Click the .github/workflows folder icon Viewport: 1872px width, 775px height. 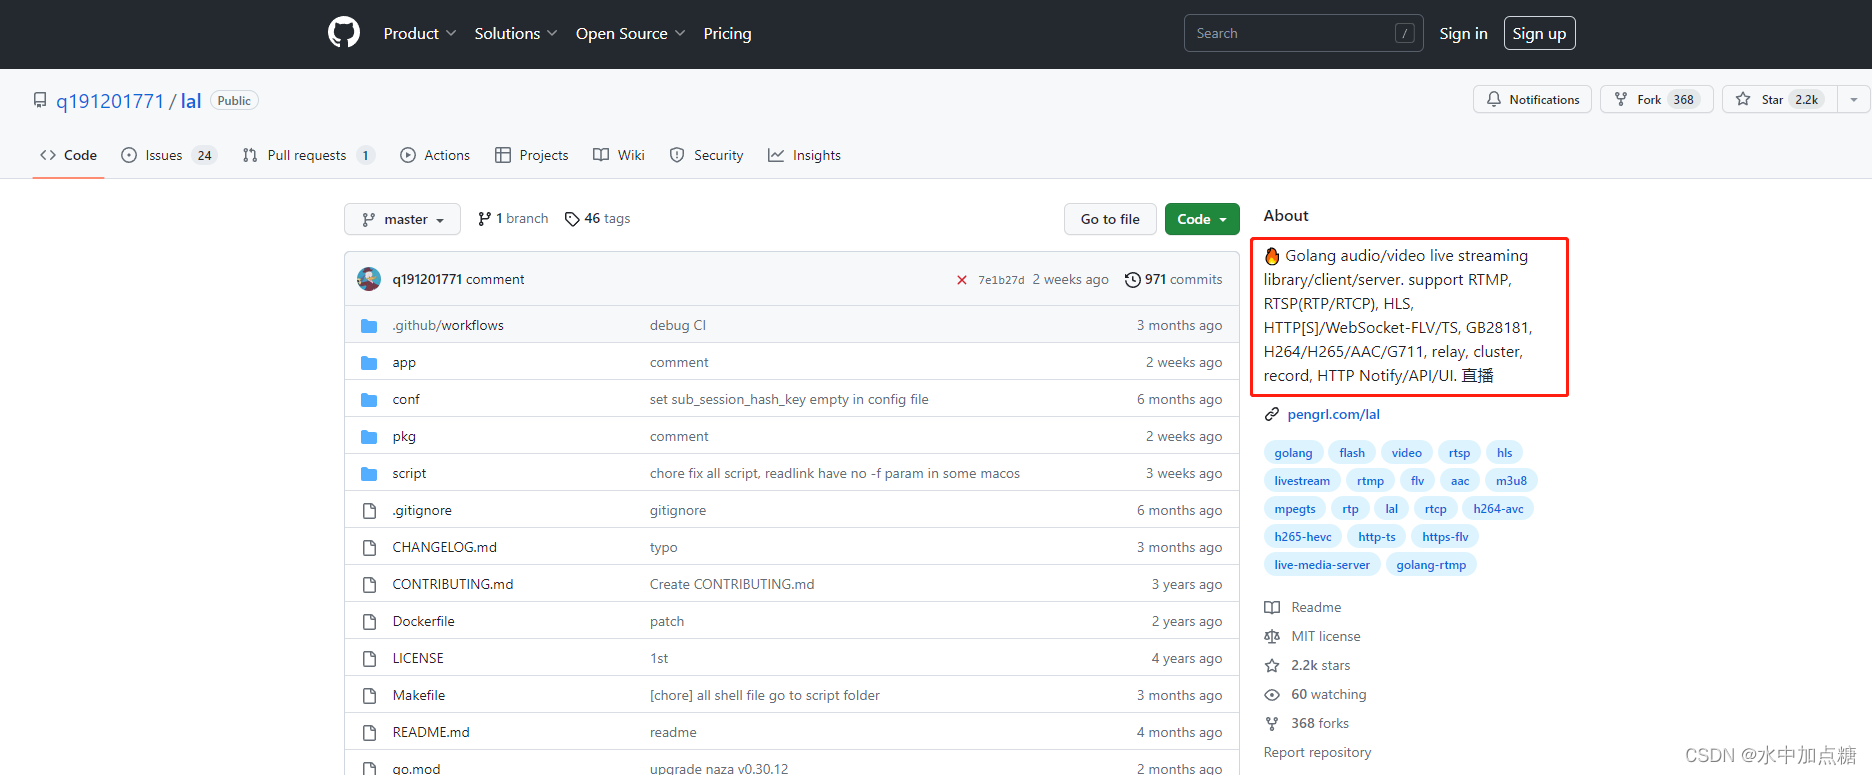tap(369, 326)
